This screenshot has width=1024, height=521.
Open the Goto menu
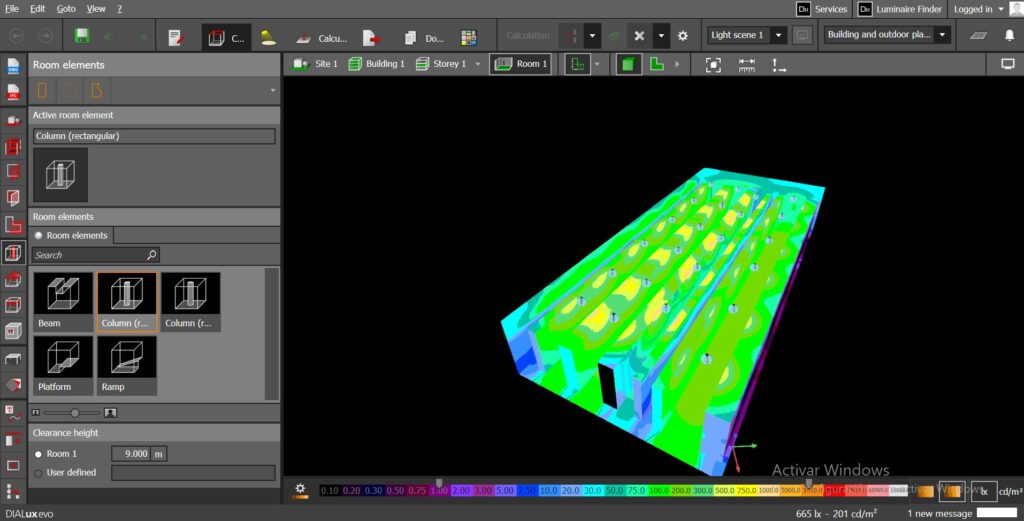point(66,8)
